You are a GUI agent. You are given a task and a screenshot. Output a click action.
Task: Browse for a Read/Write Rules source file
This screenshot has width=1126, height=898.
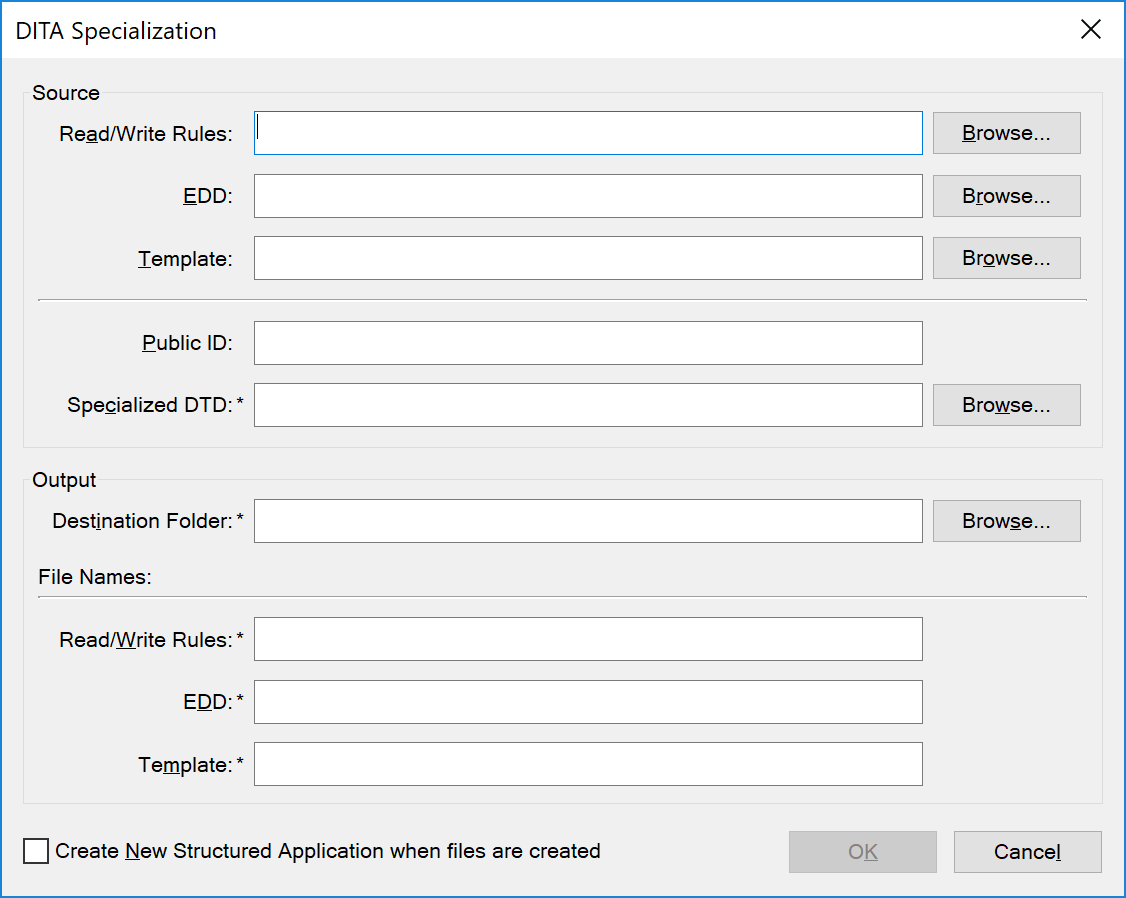[x=1006, y=132]
